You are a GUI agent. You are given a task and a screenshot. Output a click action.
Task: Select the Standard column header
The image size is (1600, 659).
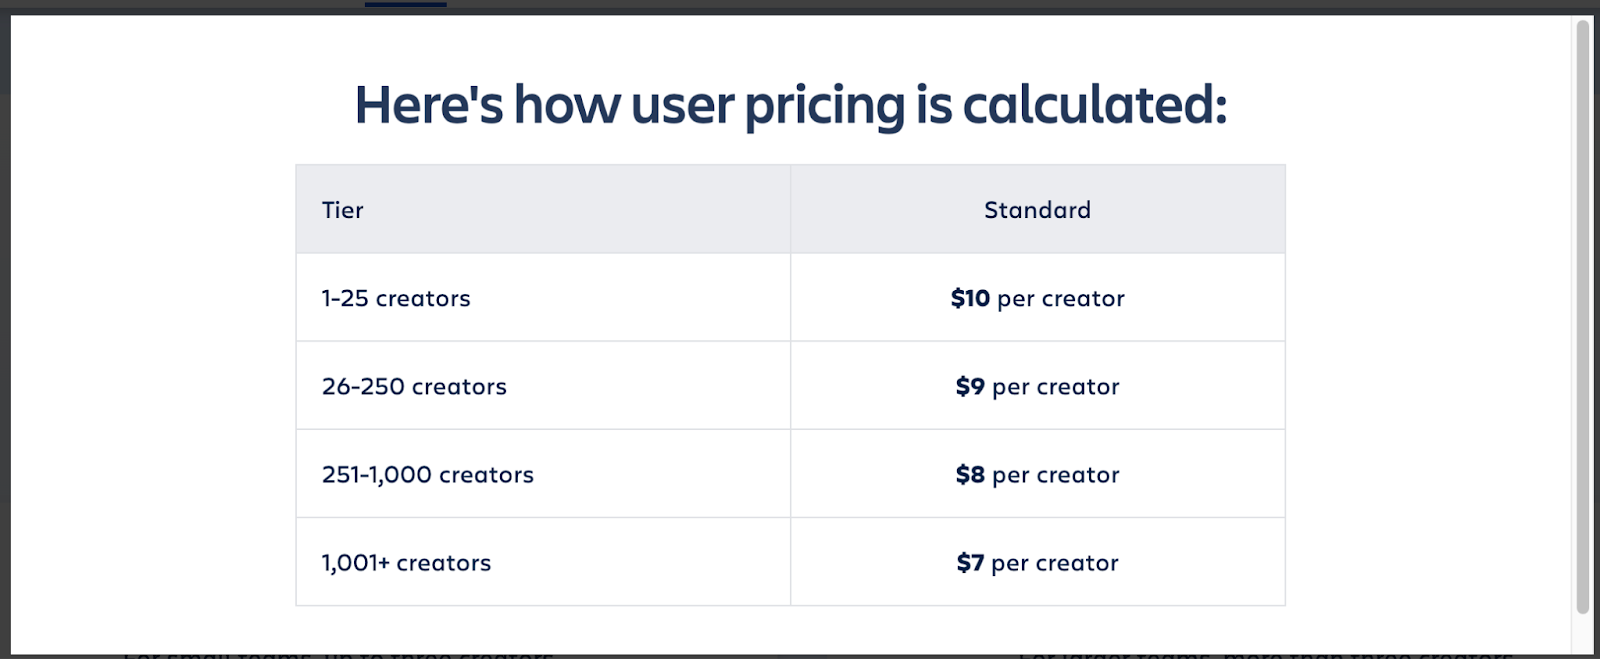pos(1037,210)
